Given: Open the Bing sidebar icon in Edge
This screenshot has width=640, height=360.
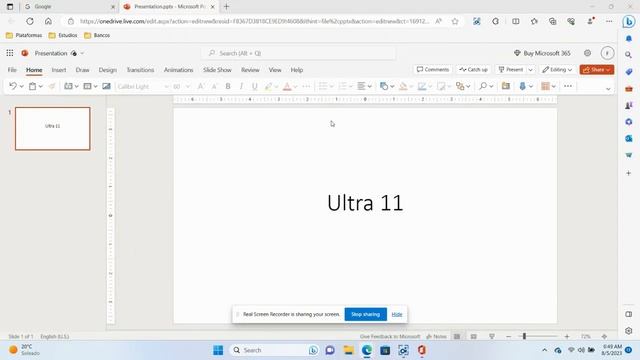Looking at the screenshot, I should [629, 21].
